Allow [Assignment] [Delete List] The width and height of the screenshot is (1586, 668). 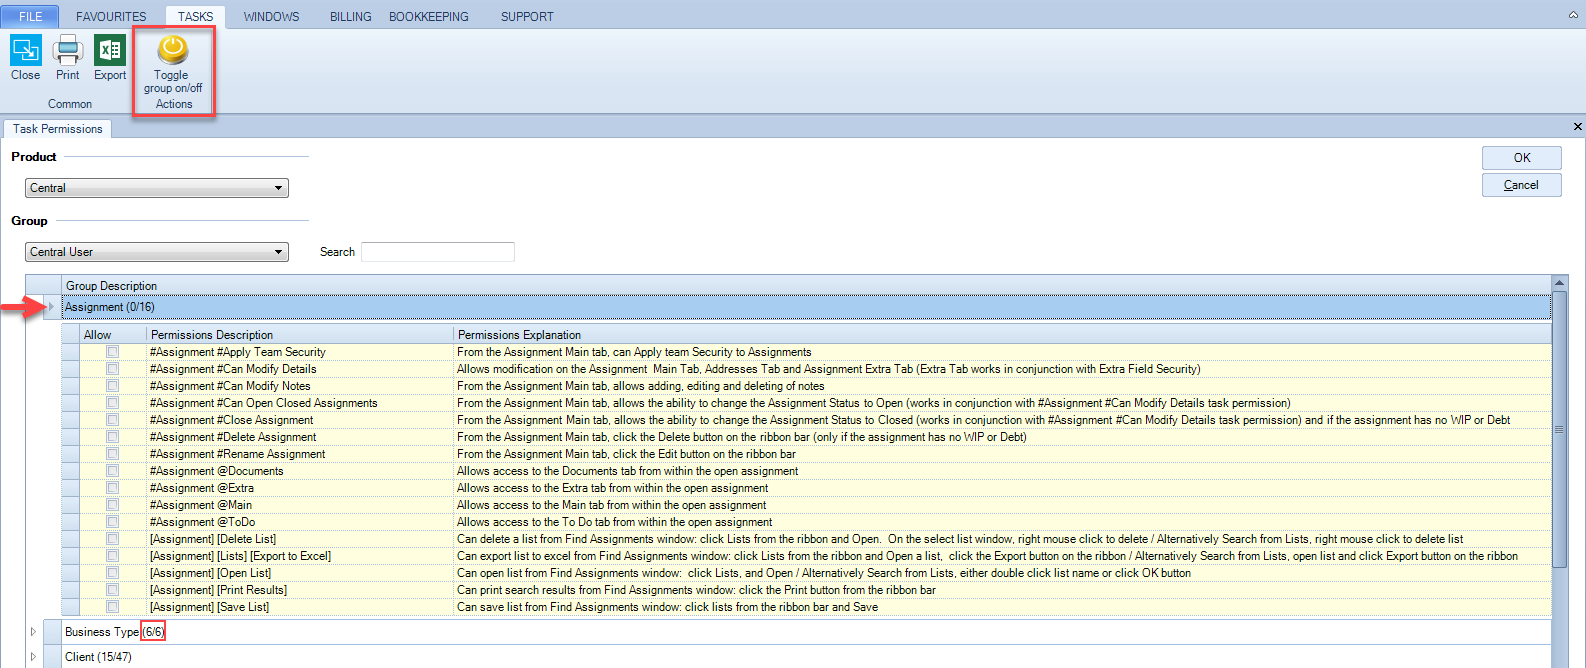[113, 539]
